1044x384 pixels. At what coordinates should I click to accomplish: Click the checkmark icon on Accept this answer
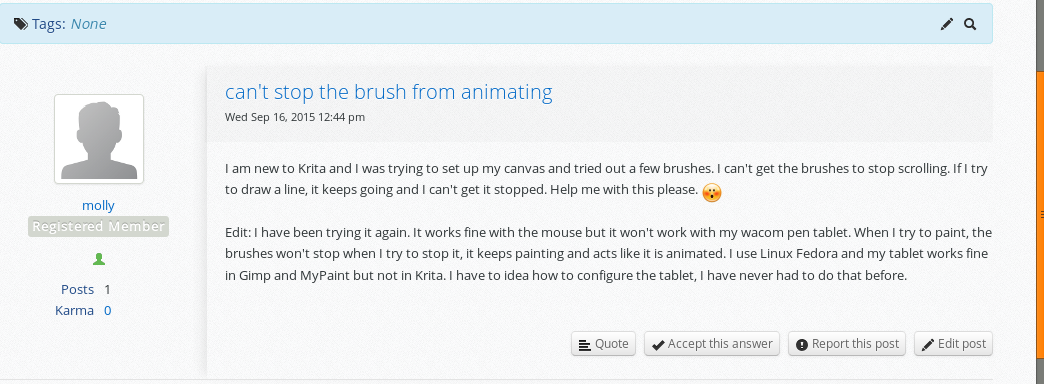(x=658, y=345)
